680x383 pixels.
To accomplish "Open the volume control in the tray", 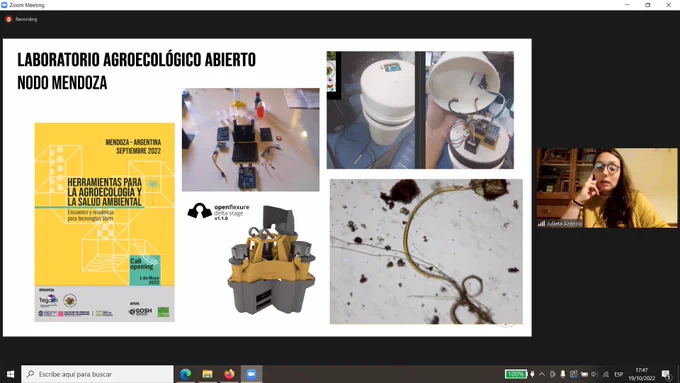I will click(594, 374).
